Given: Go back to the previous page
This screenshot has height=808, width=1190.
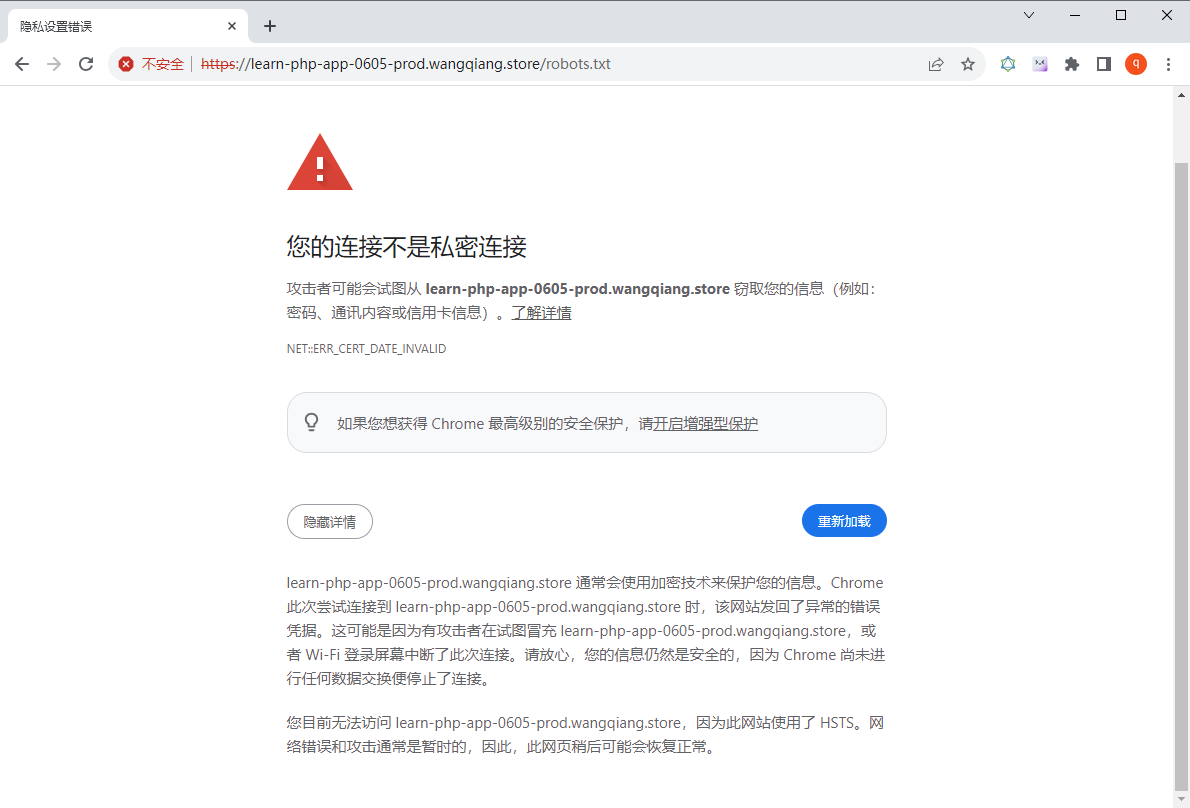Looking at the screenshot, I should [22, 64].
